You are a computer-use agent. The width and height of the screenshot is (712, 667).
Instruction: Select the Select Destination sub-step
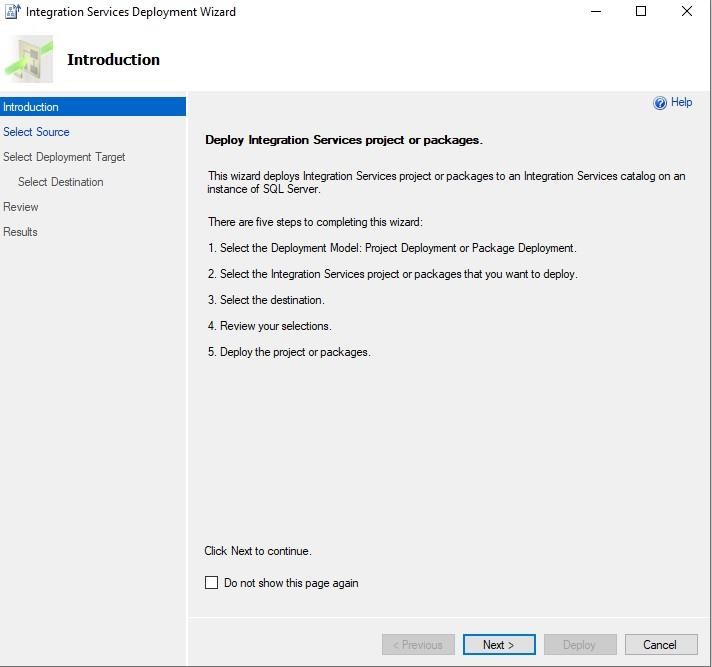[x=60, y=182]
